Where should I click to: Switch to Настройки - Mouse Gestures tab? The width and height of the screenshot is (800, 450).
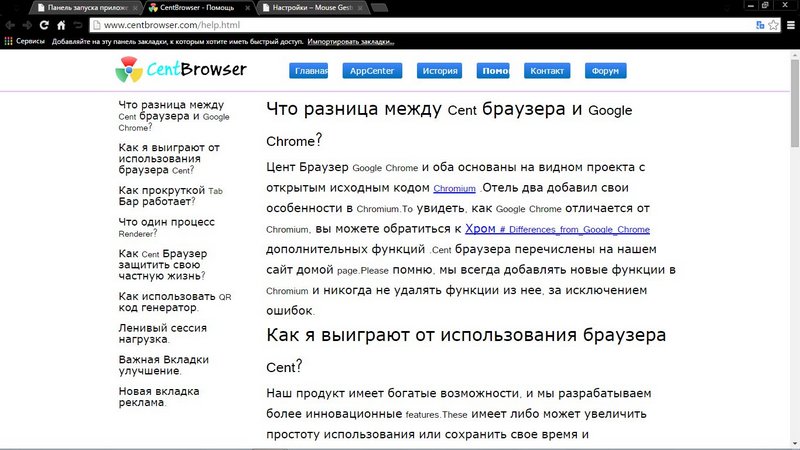click(x=312, y=8)
